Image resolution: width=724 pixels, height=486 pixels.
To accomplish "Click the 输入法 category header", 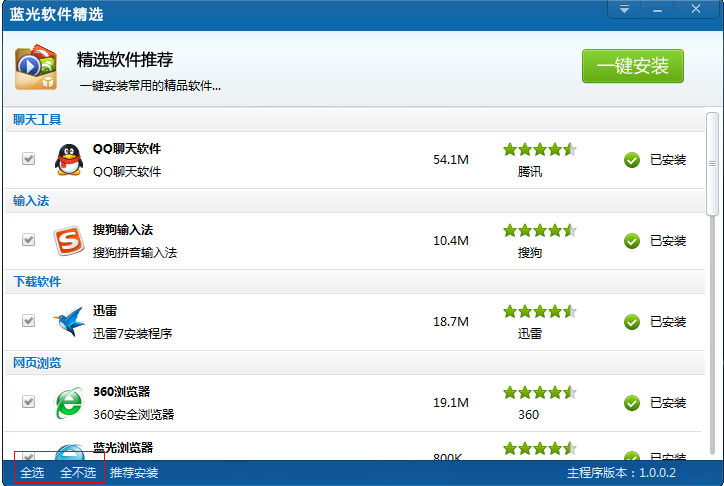I will tap(31, 201).
